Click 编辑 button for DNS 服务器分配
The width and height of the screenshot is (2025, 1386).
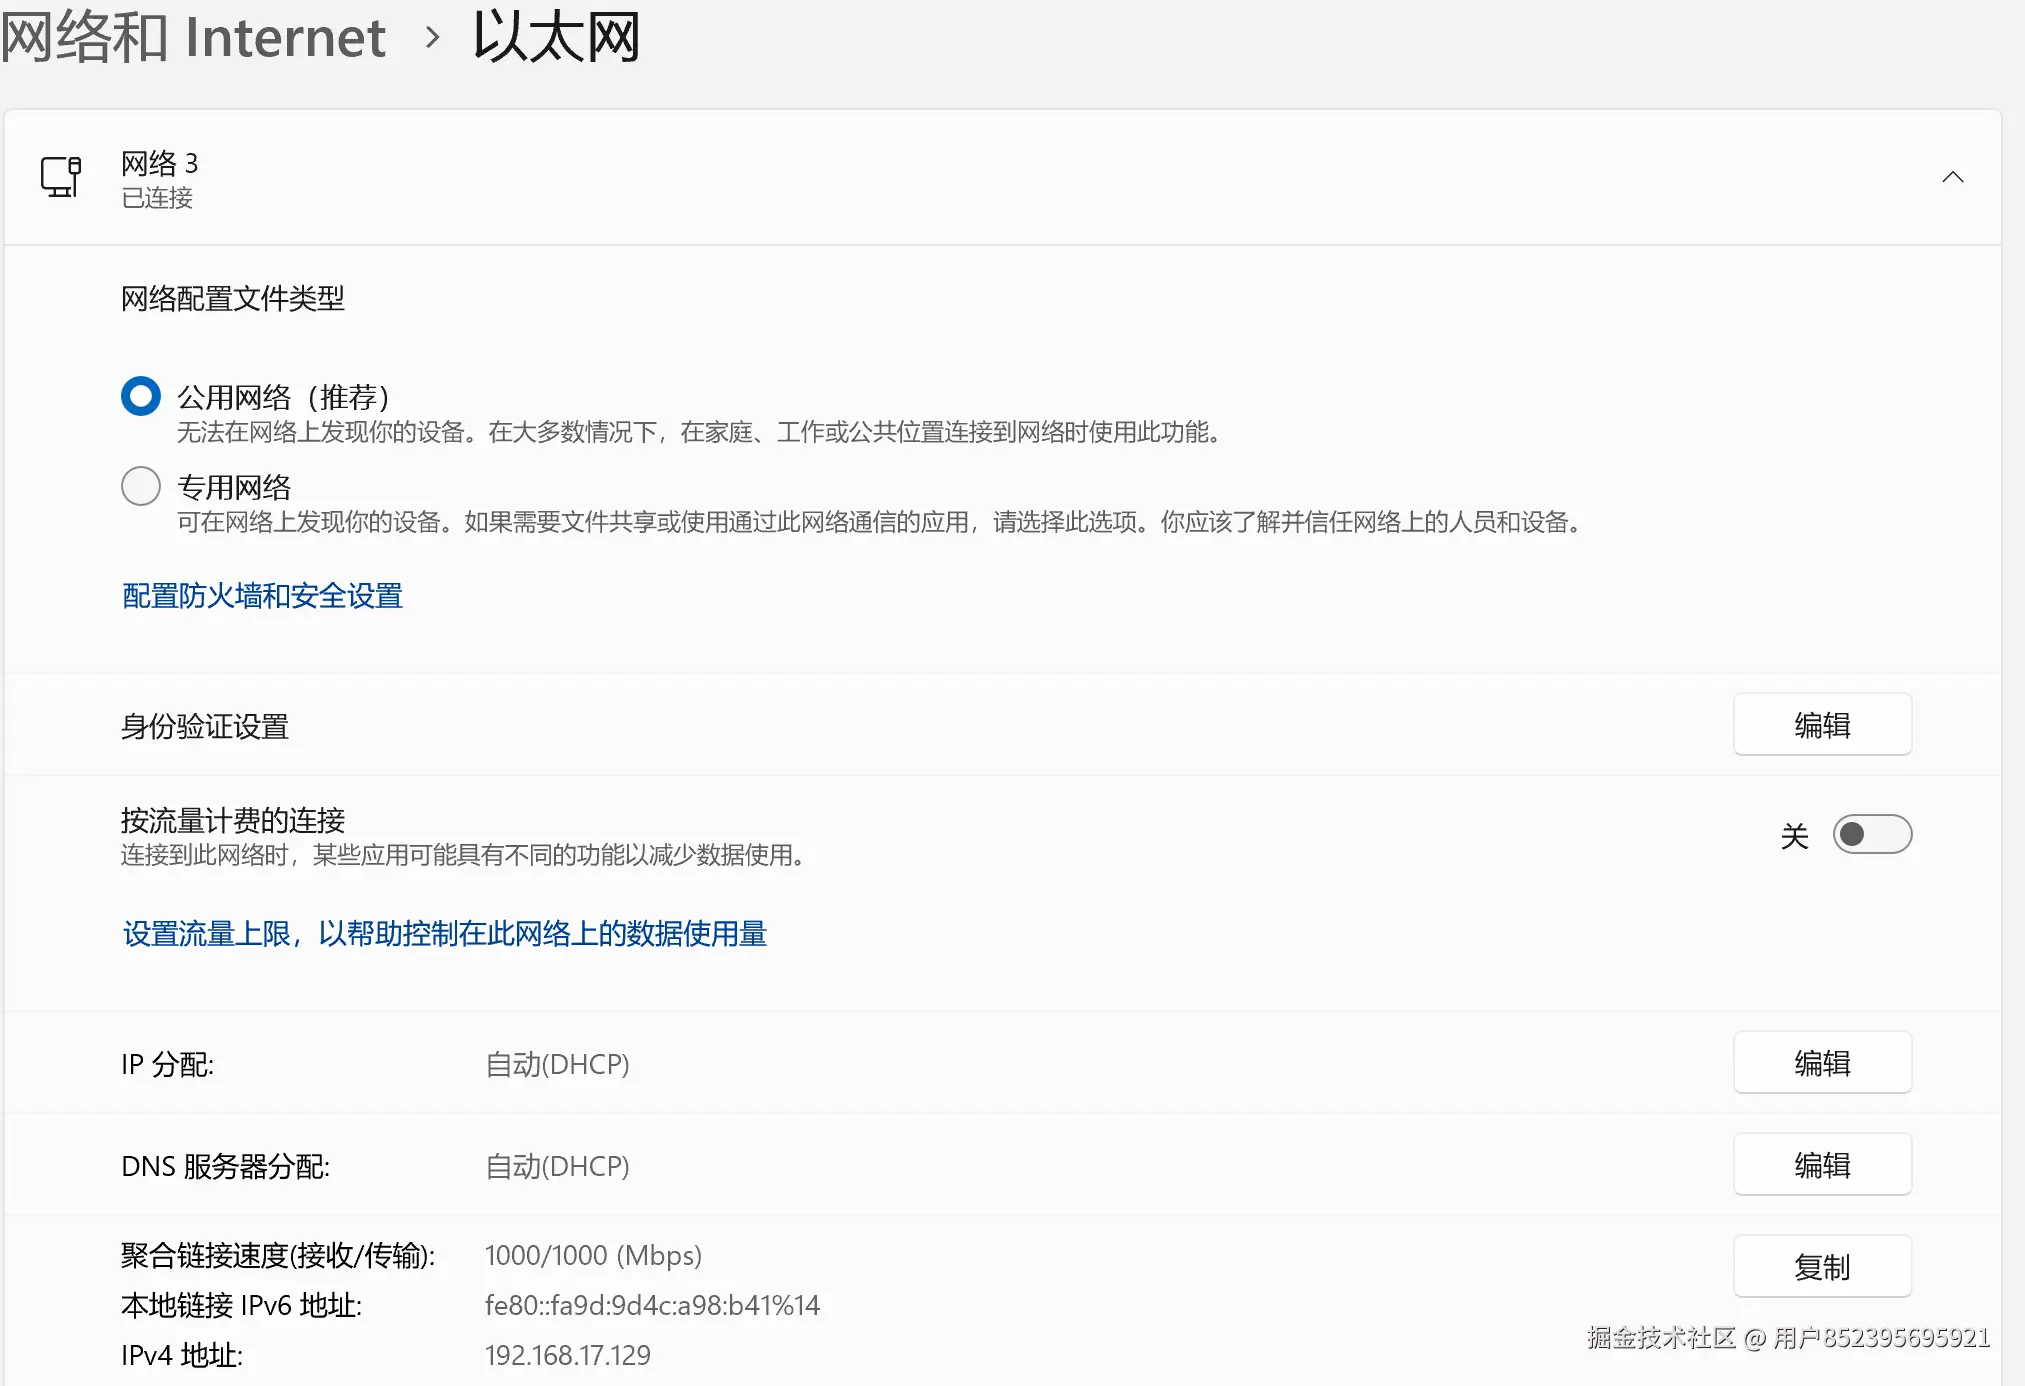pos(1821,1165)
